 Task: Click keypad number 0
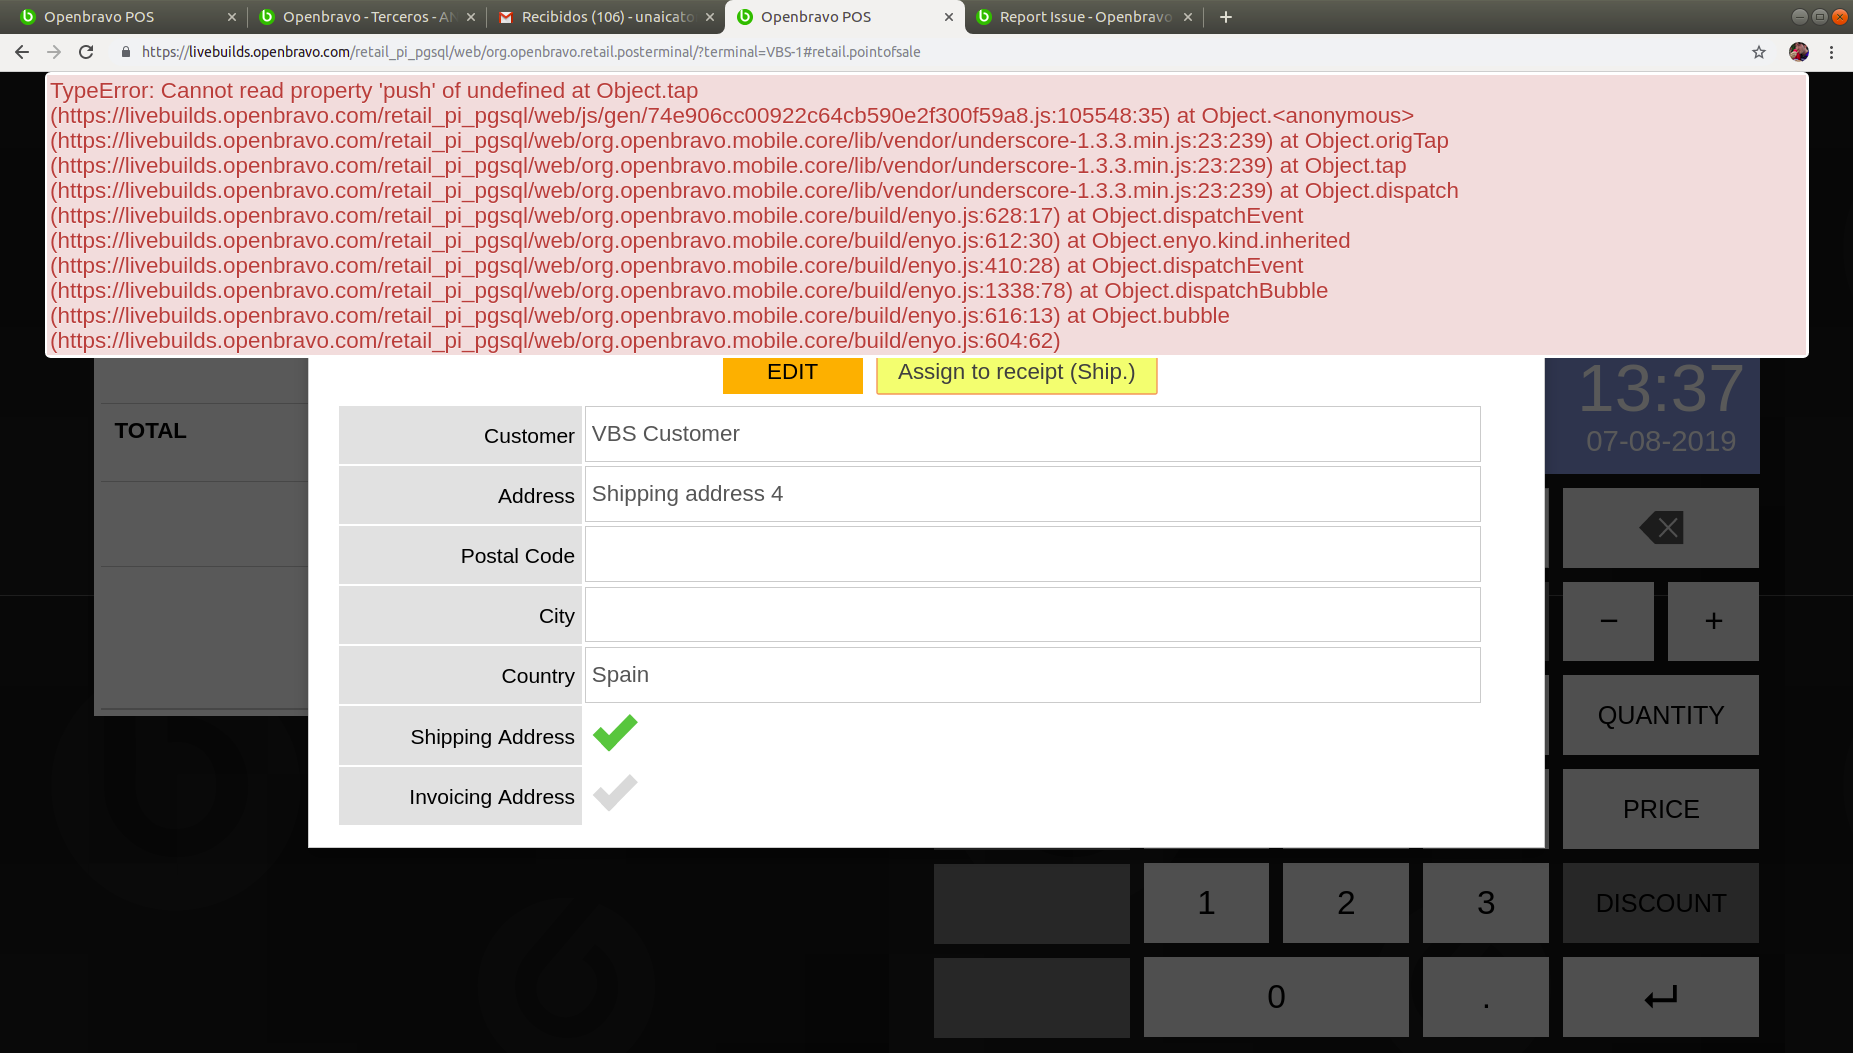pyautogui.click(x=1276, y=997)
